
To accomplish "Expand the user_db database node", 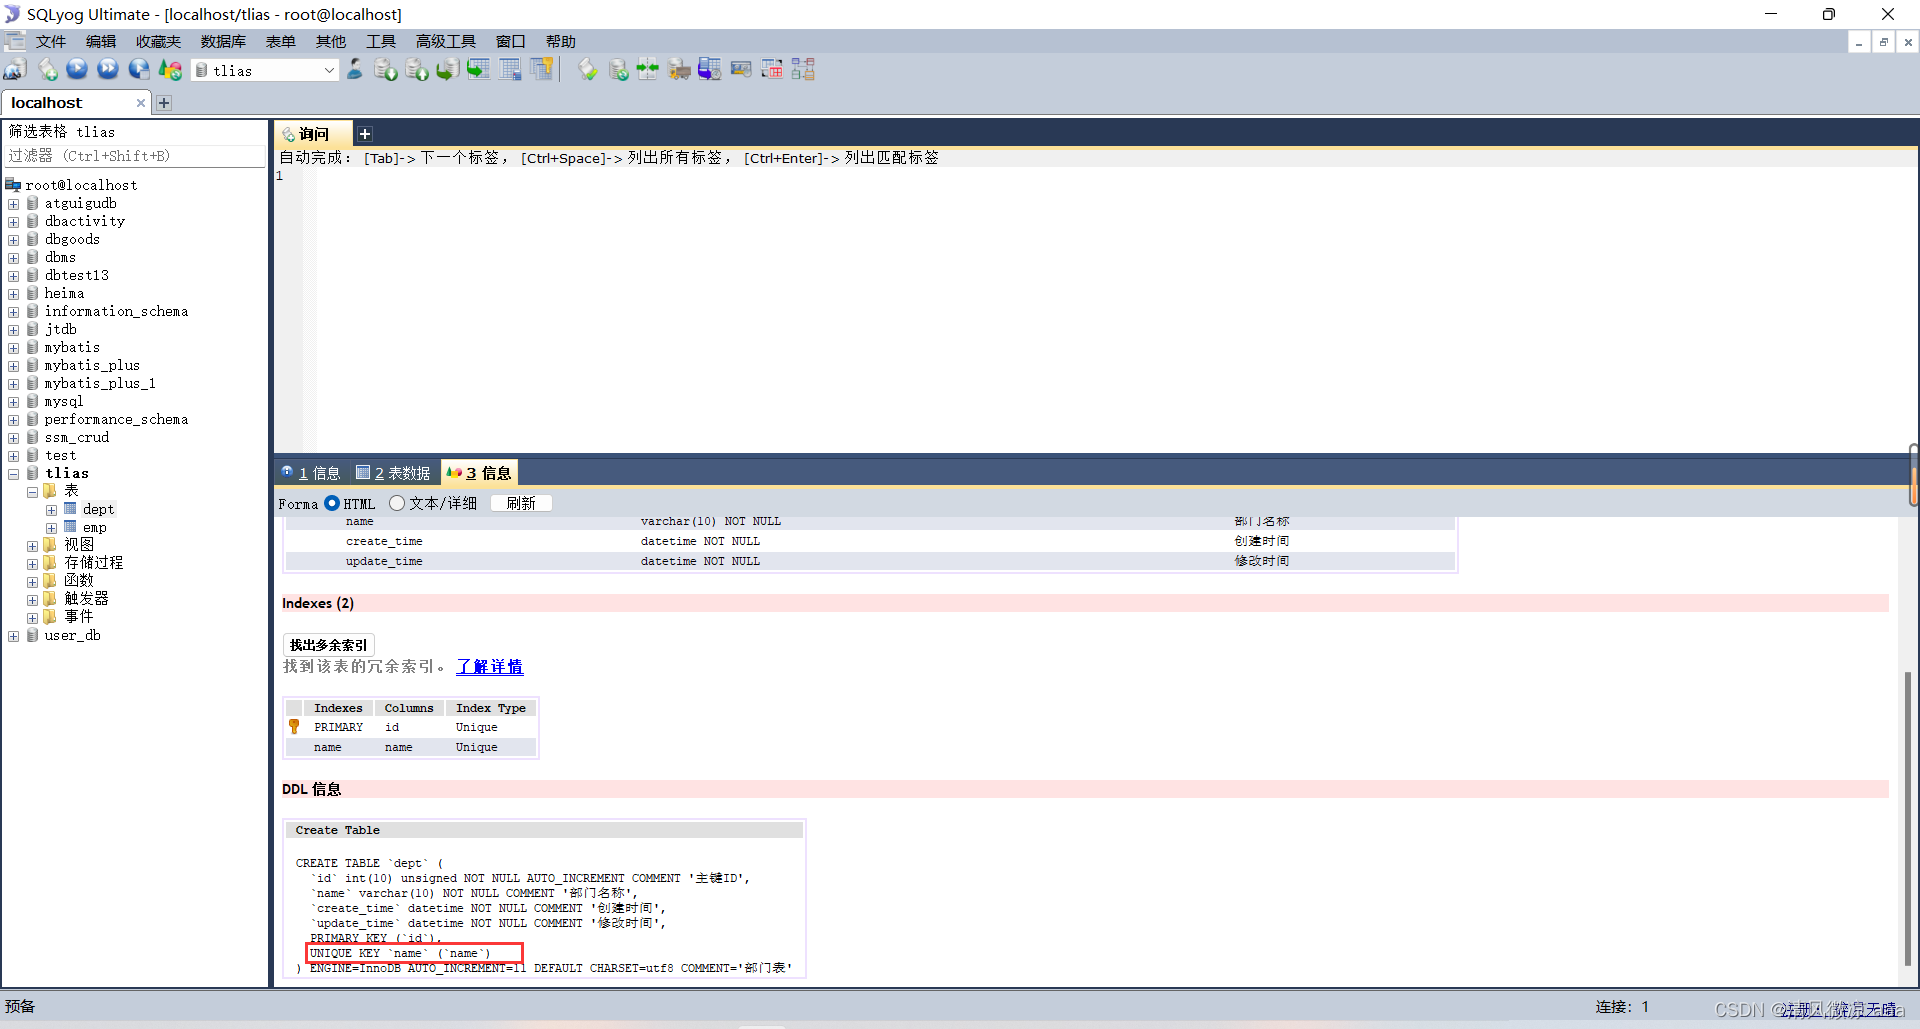I will [x=13, y=636].
